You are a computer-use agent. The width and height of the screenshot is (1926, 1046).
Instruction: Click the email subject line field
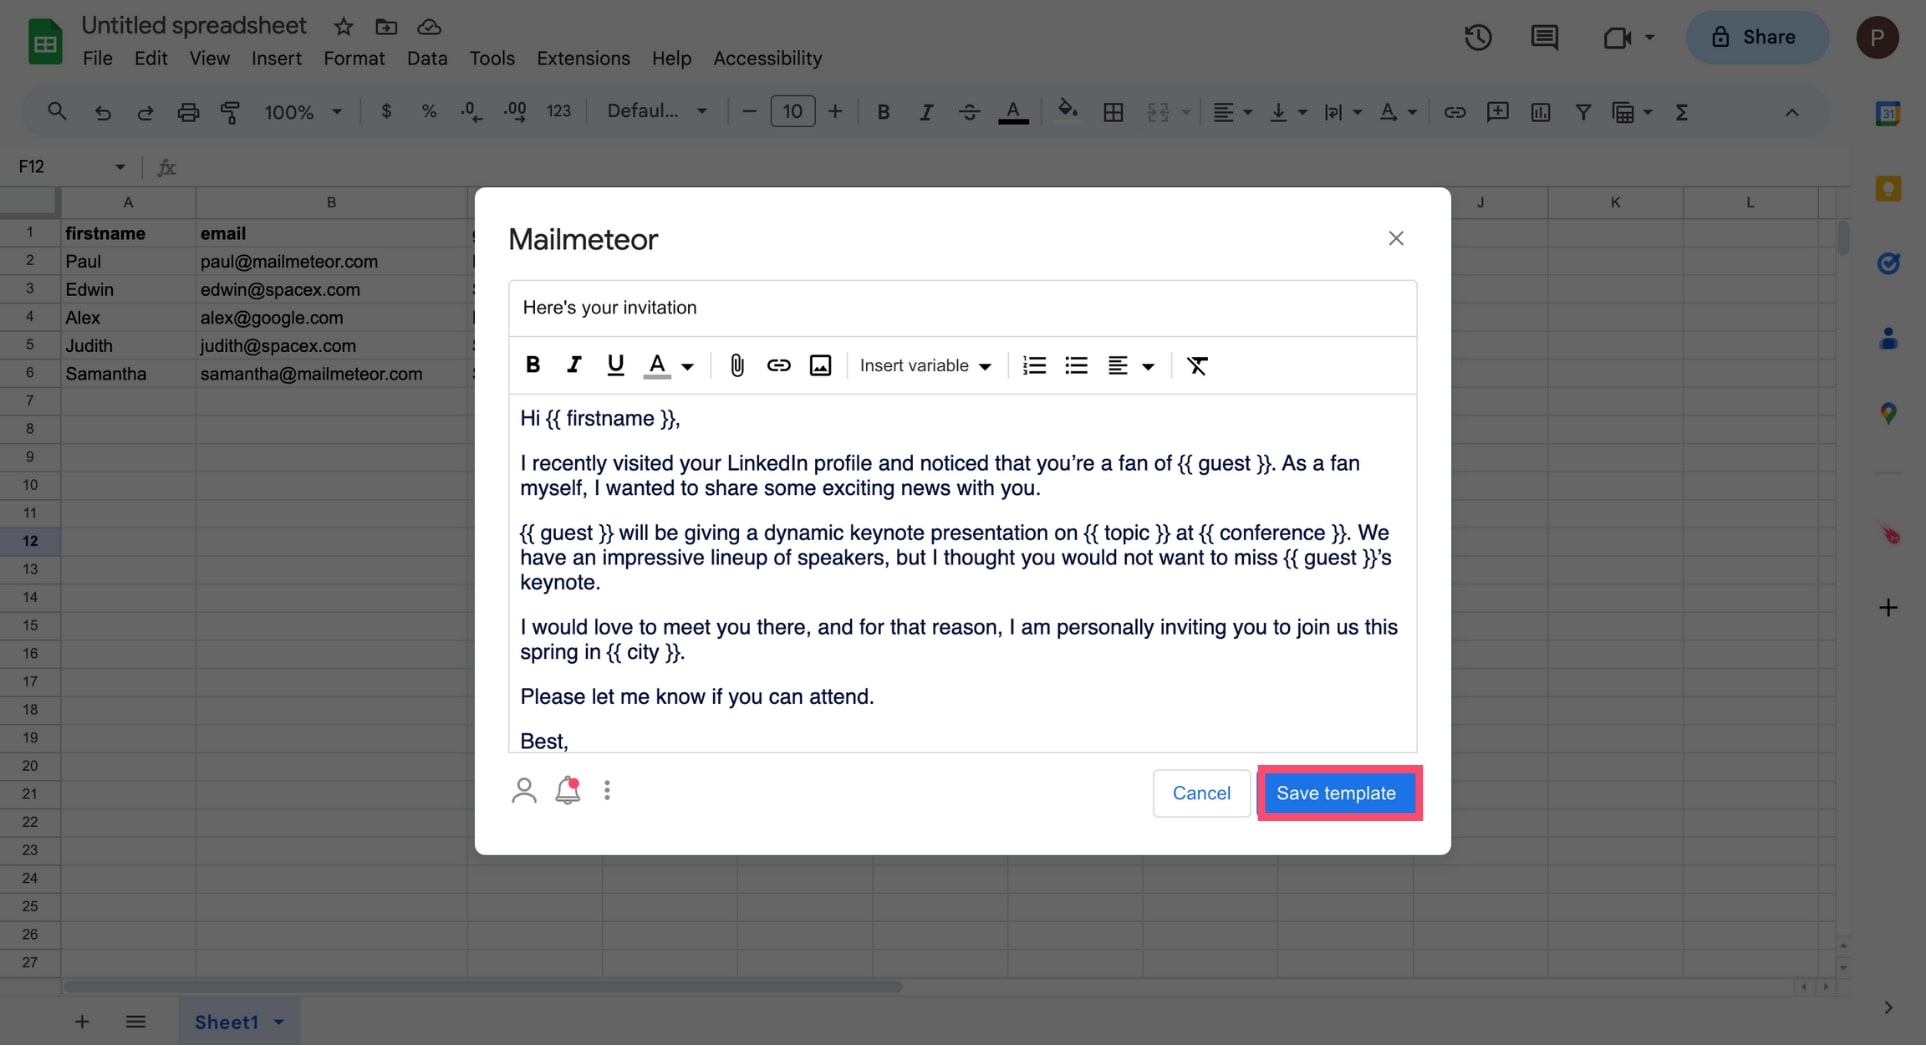tap(962, 308)
